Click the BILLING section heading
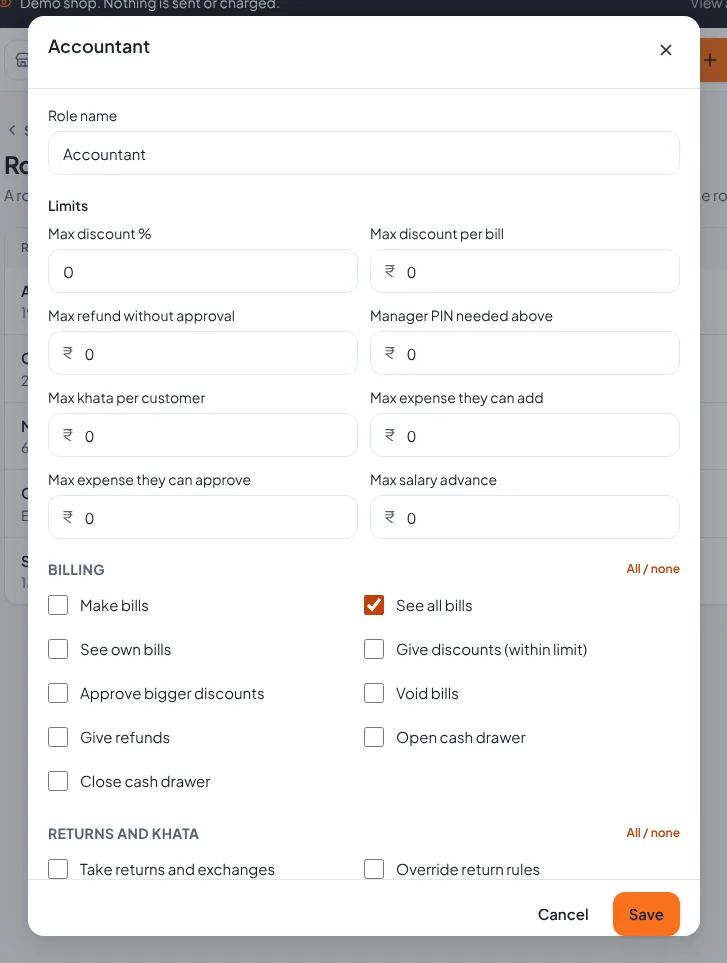This screenshot has height=963, width=727. point(76,570)
